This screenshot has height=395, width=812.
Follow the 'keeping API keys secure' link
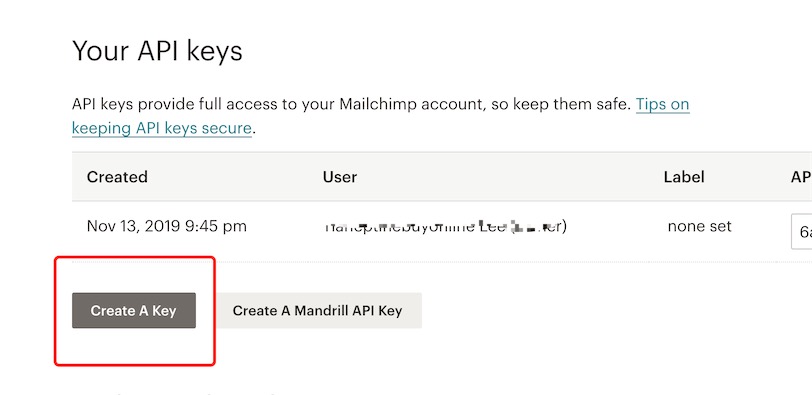(162, 127)
